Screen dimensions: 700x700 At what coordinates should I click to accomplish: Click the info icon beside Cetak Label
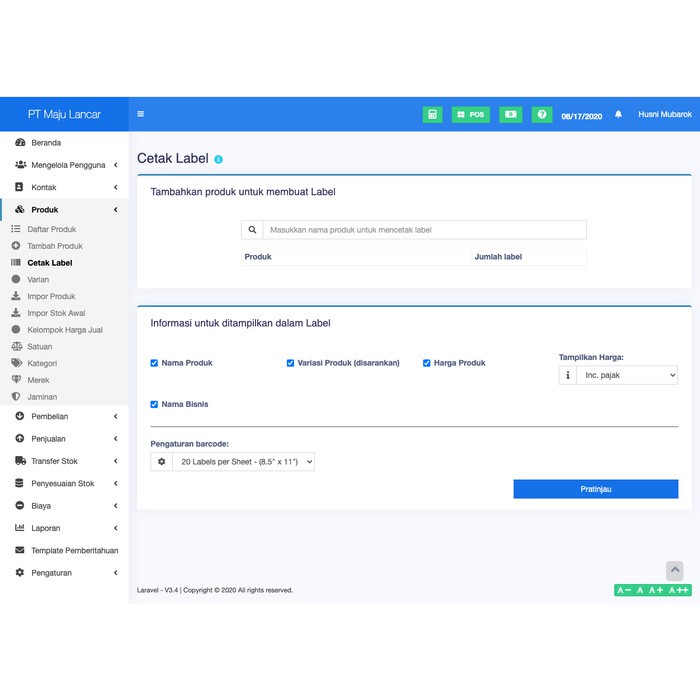coord(219,159)
